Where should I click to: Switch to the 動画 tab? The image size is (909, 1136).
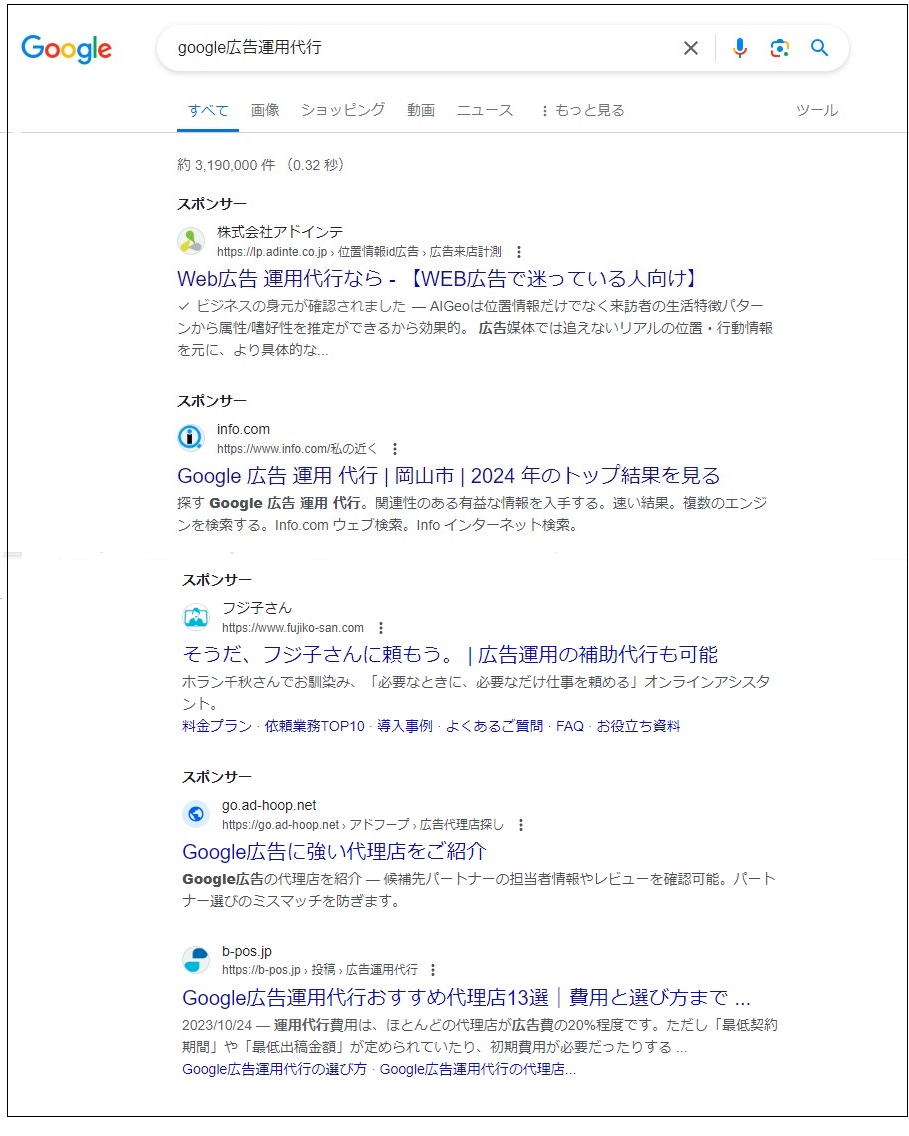pyautogui.click(x=421, y=110)
